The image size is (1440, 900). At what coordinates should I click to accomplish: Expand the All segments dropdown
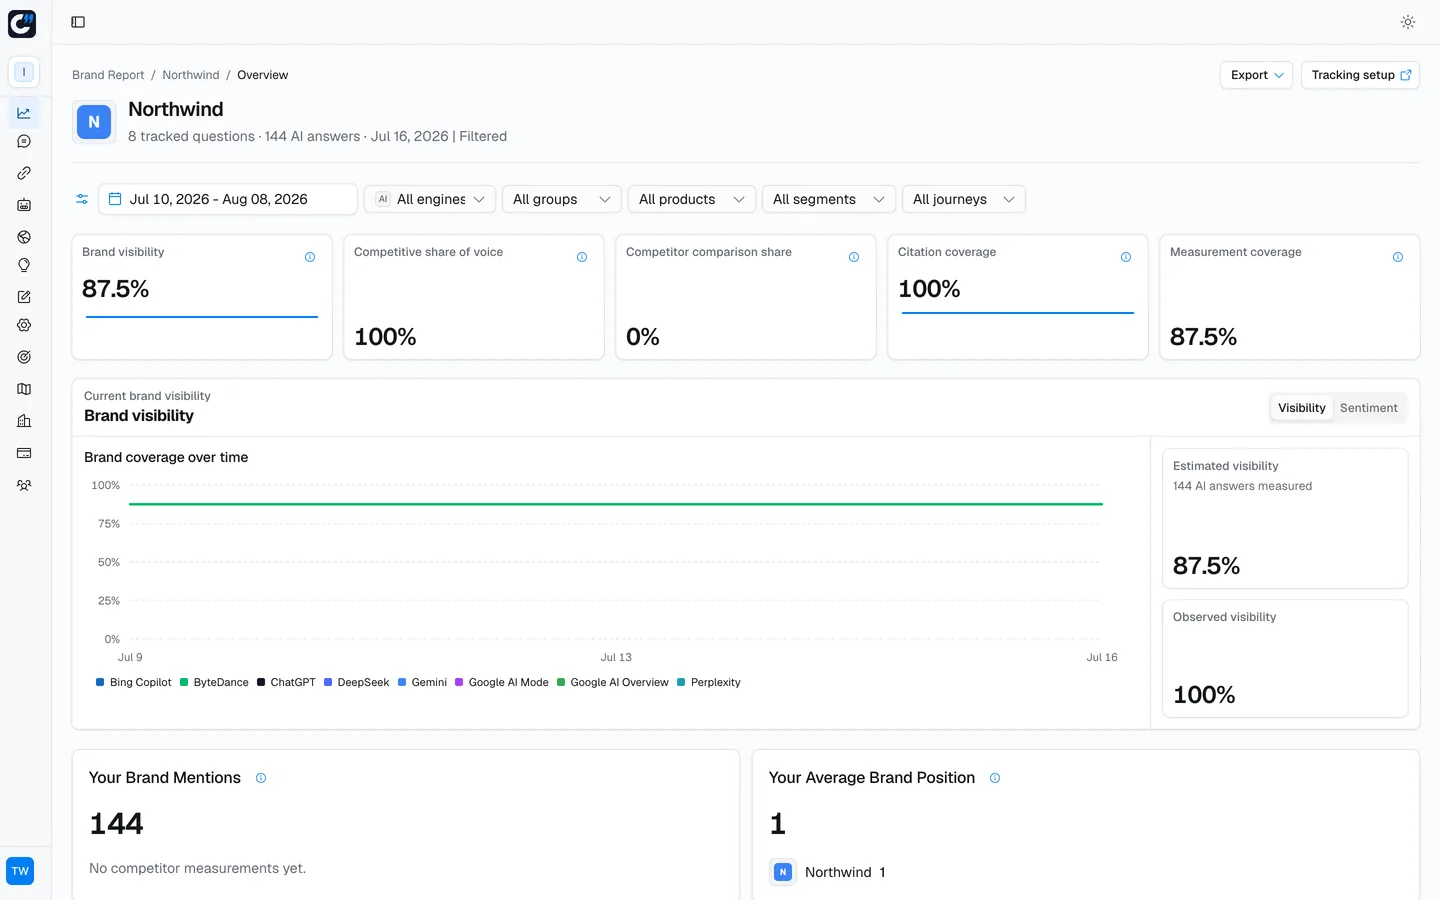pyautogui.click(x=829, y=199)
